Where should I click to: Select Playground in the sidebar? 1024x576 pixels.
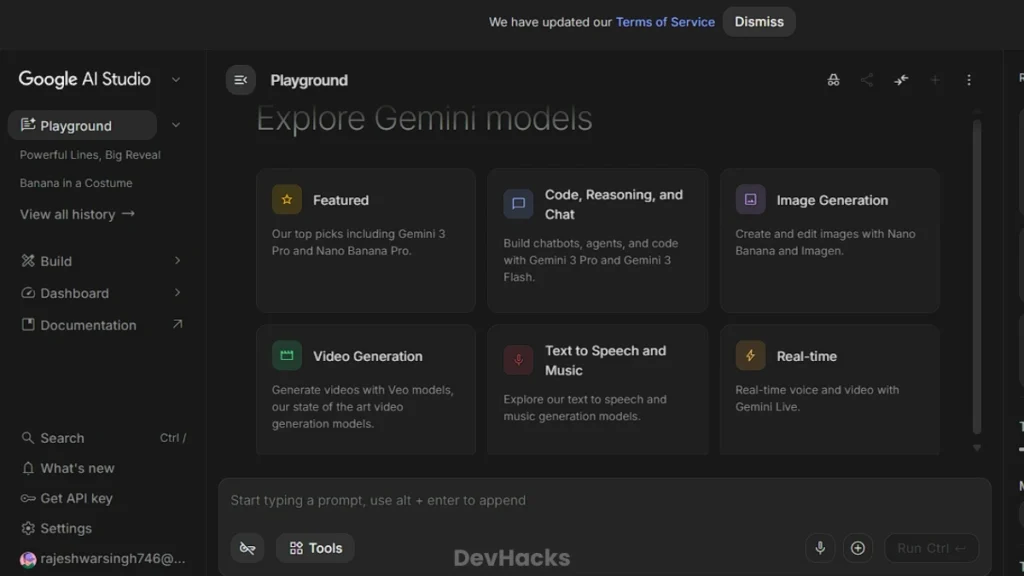[x=82, y=125]
